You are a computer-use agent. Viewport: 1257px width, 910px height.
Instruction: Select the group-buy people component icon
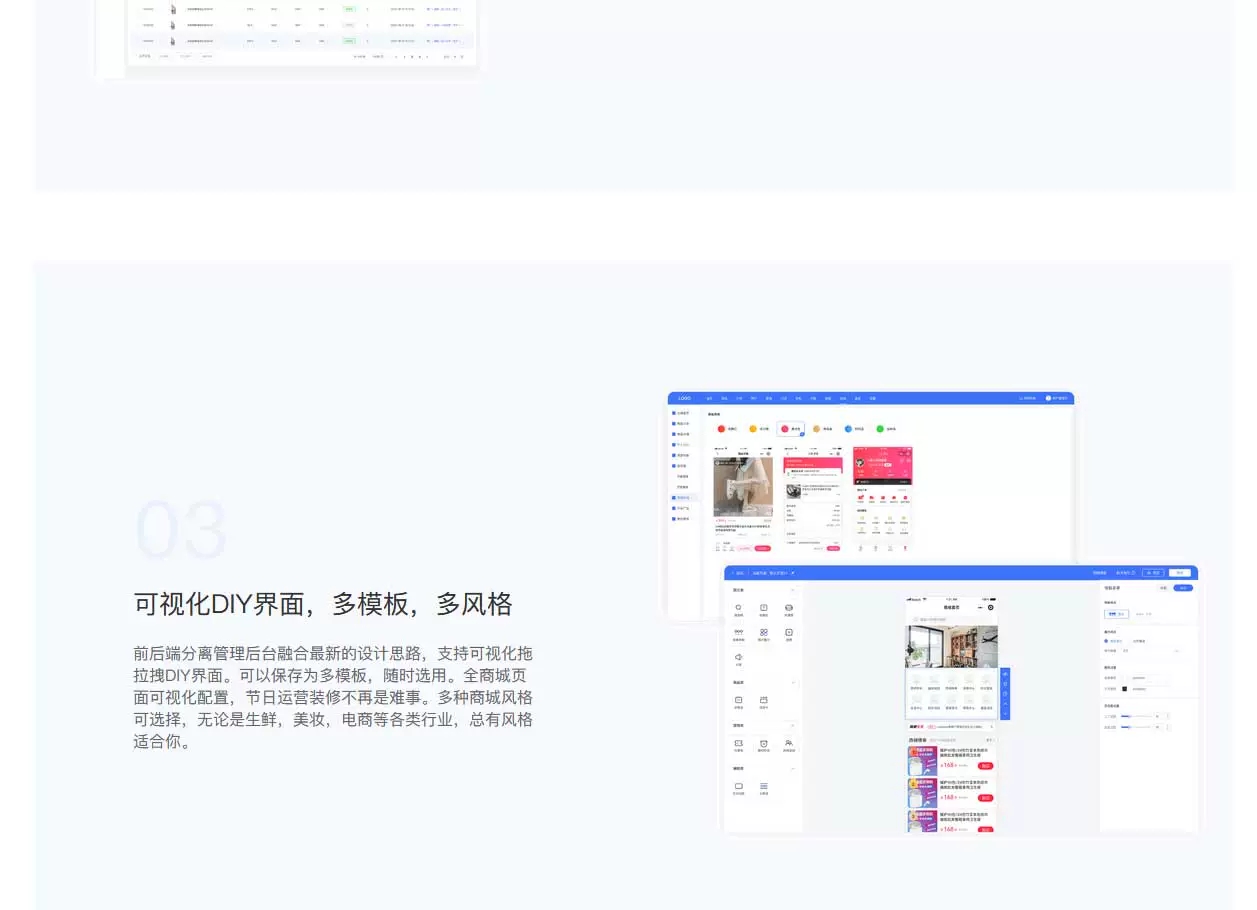(x=789, y=744)
